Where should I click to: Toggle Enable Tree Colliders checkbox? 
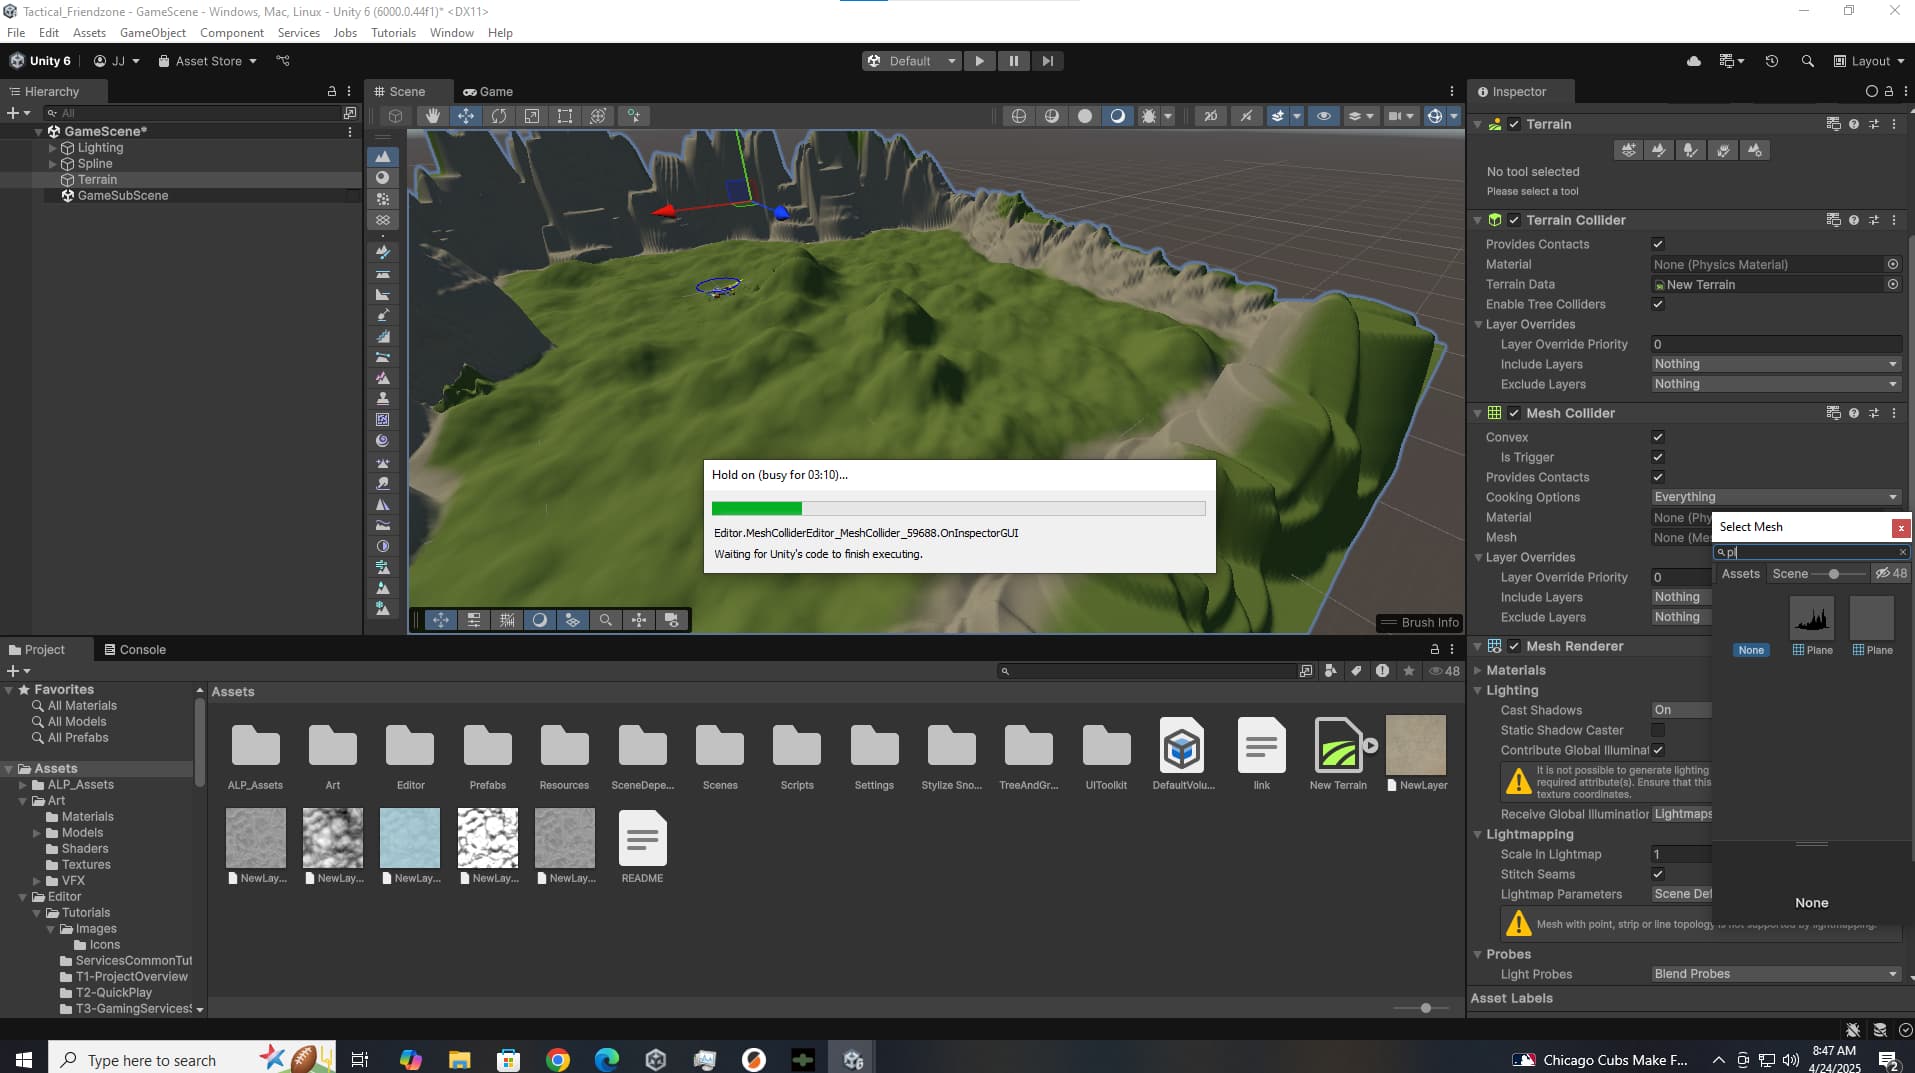click(x=1657, y=304)
